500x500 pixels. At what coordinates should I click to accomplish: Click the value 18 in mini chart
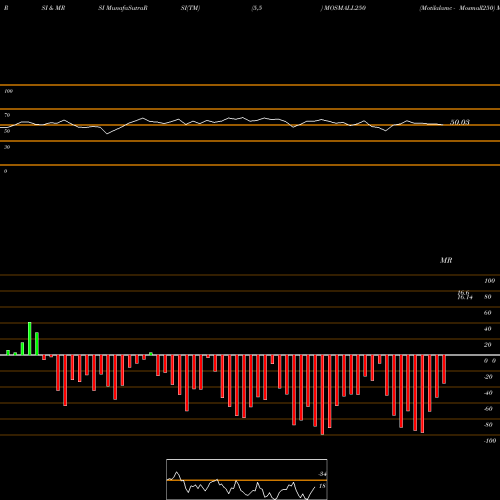coord(322,486)
